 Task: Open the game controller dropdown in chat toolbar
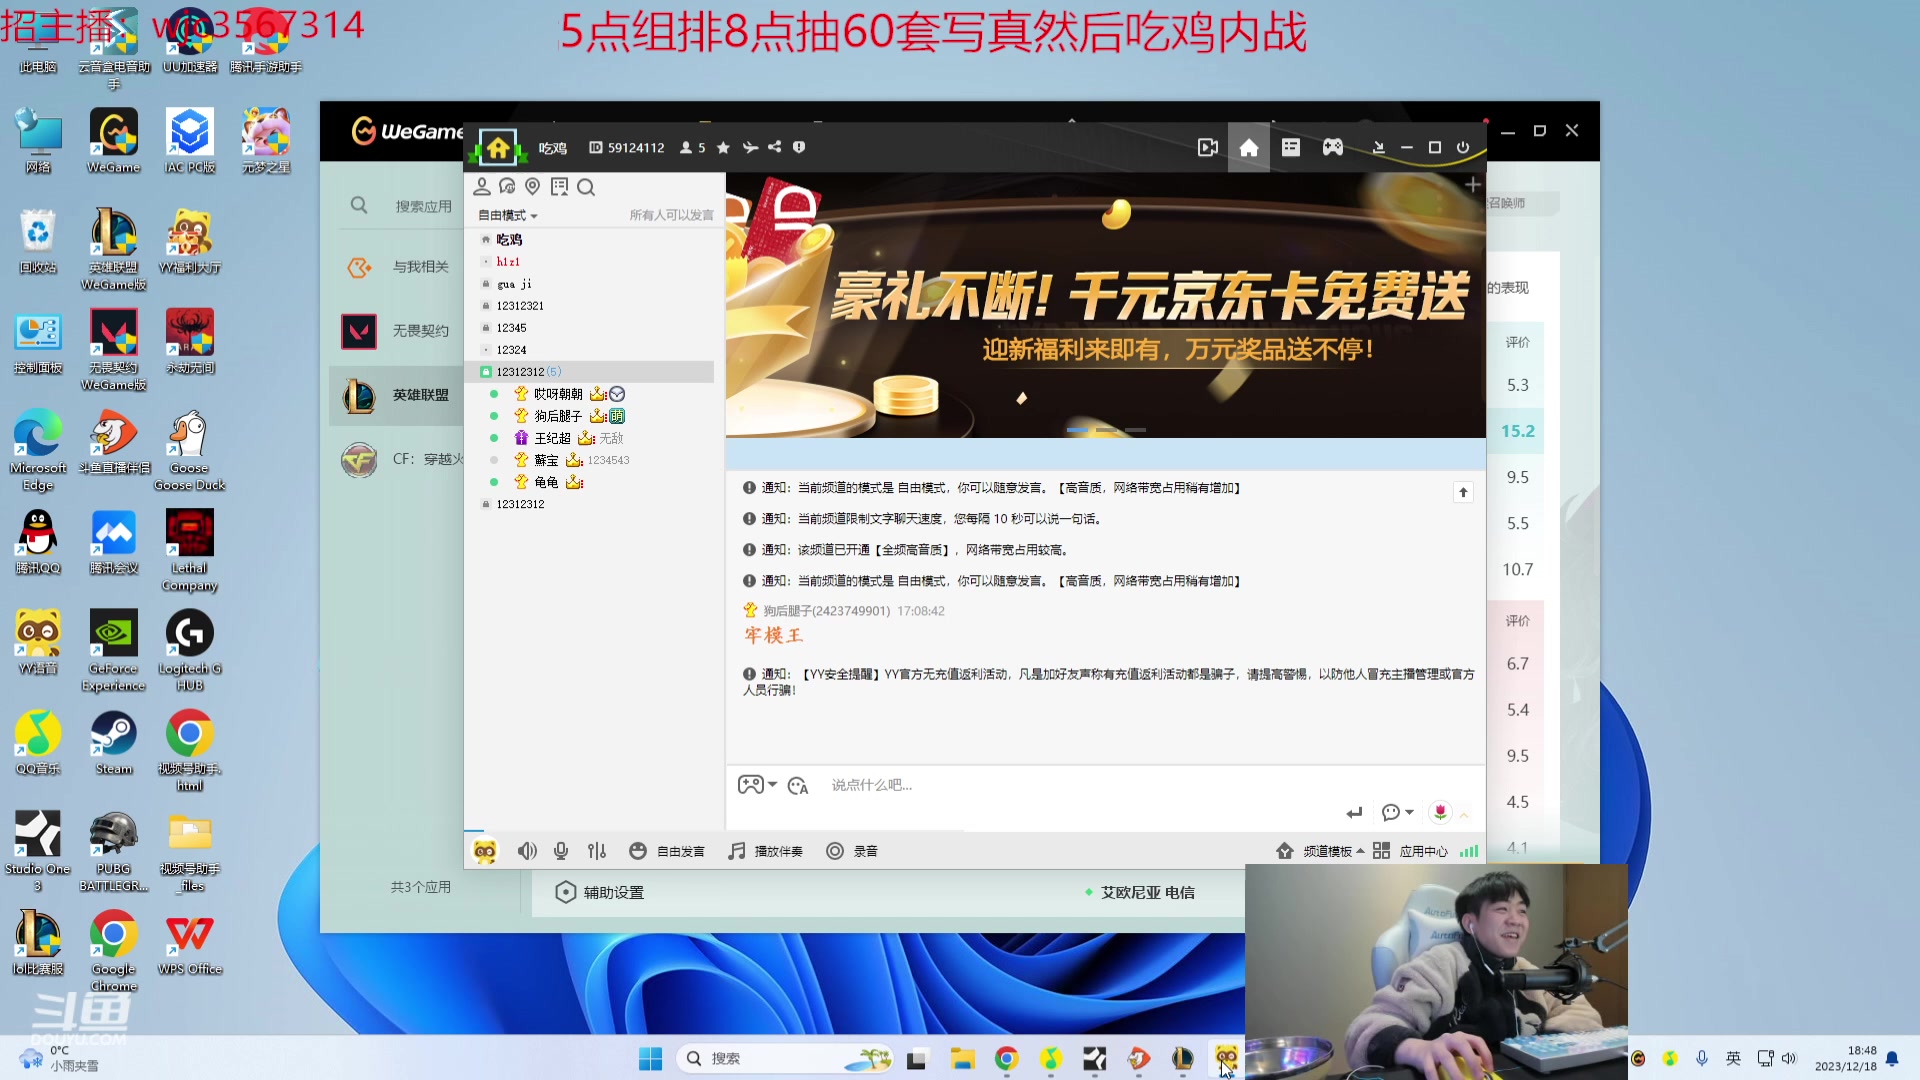point(757,785)
